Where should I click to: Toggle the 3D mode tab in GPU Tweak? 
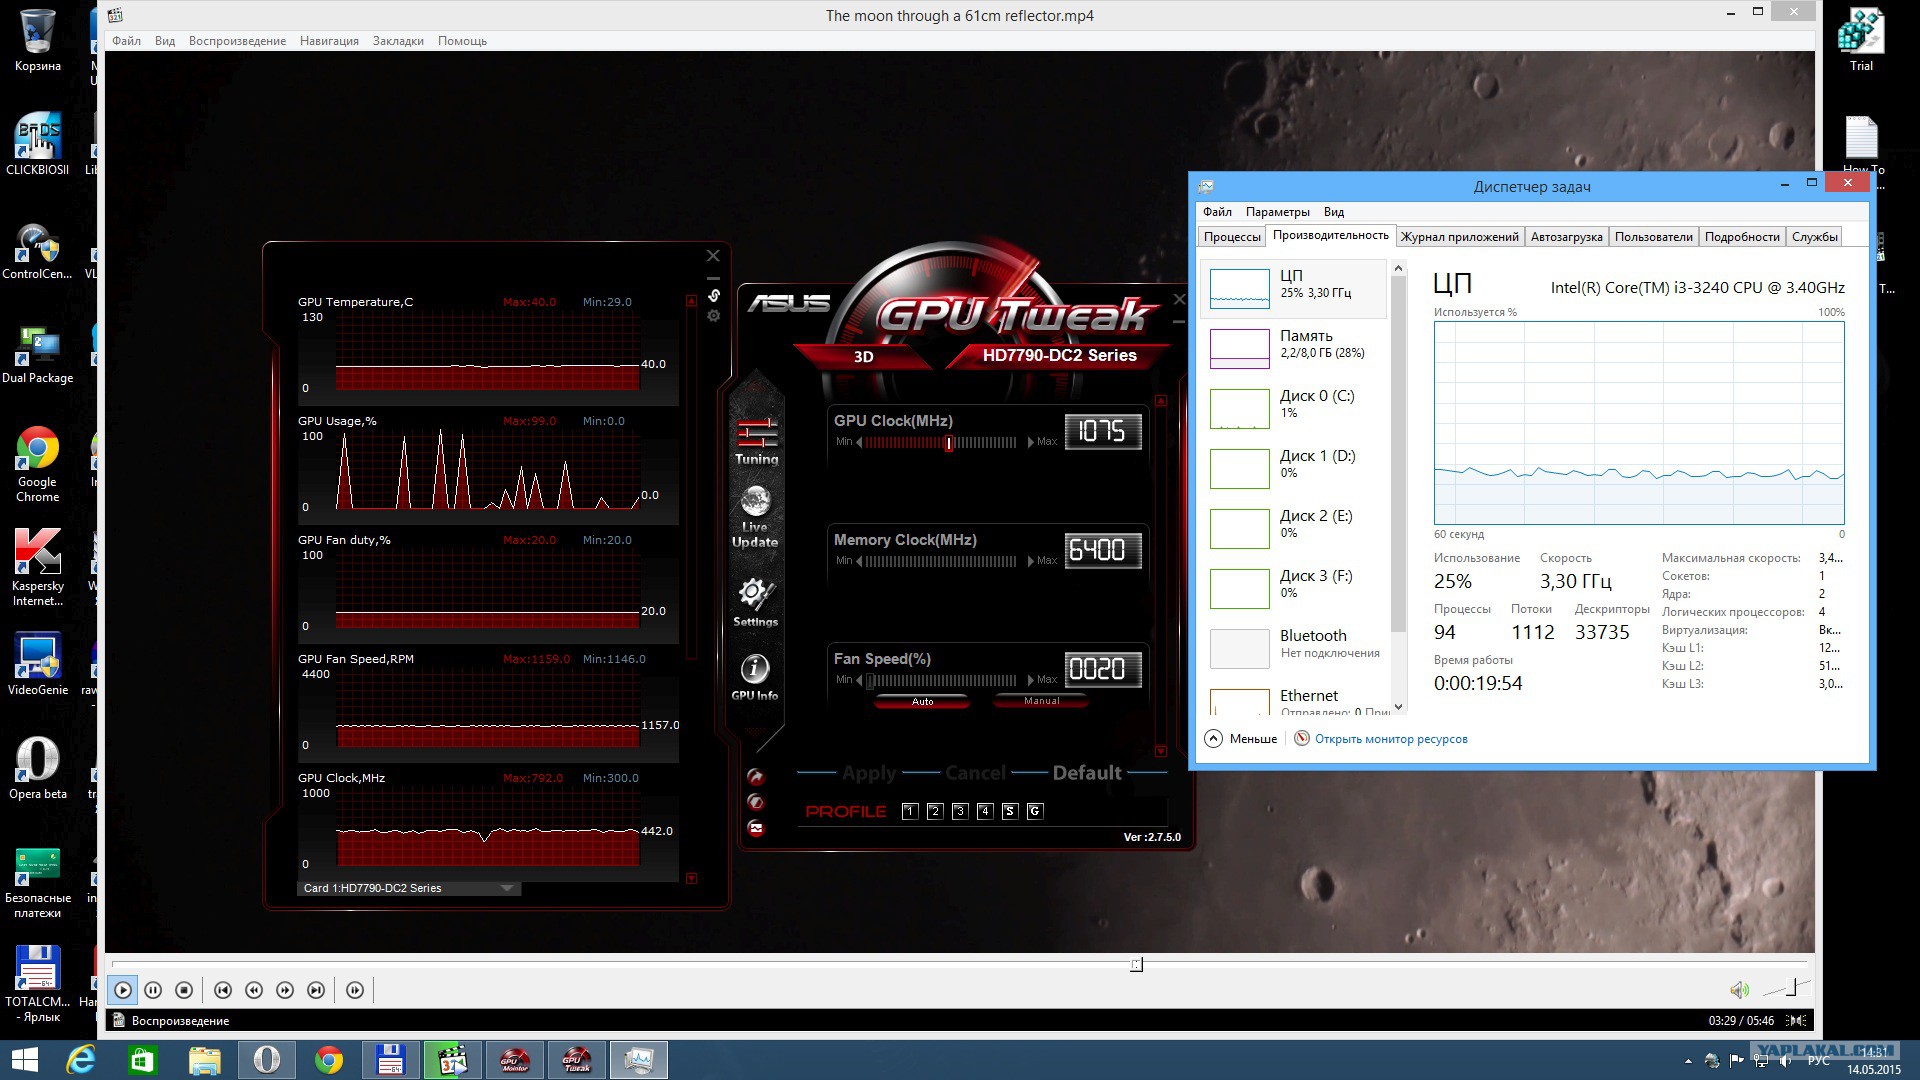864,357
